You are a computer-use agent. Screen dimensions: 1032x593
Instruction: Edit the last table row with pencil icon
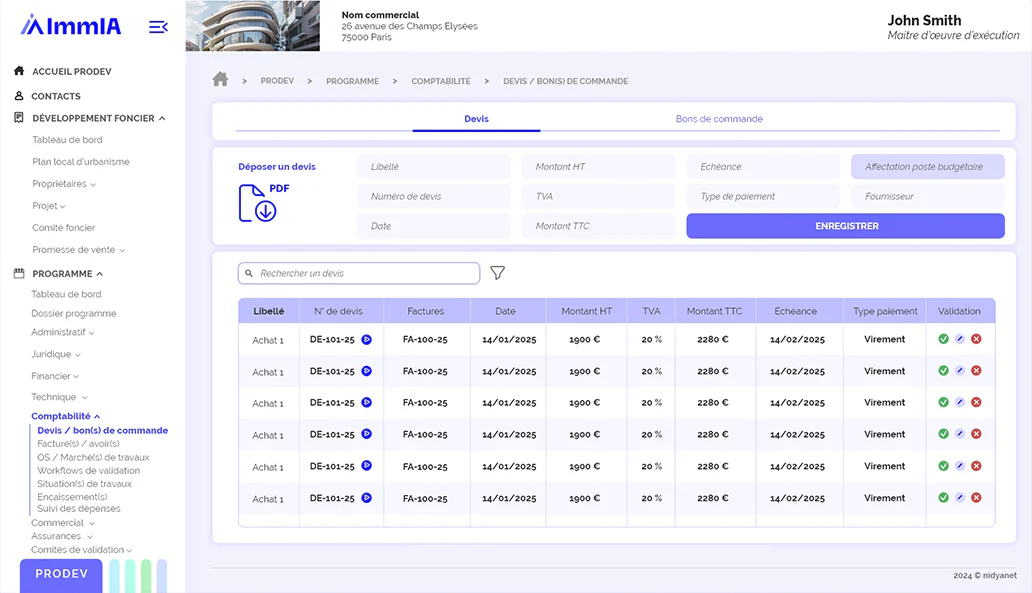pos(960,498)
